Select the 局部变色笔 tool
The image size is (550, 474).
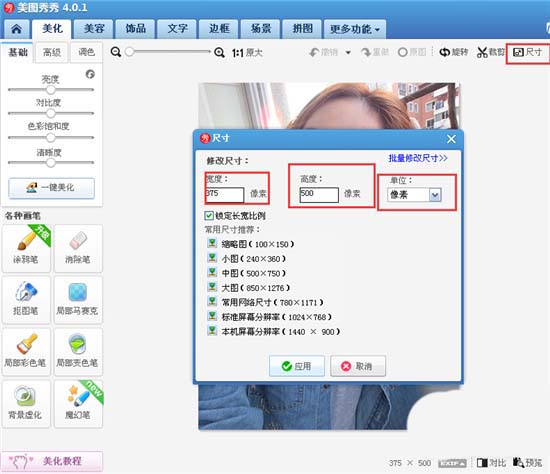point(78,352)
